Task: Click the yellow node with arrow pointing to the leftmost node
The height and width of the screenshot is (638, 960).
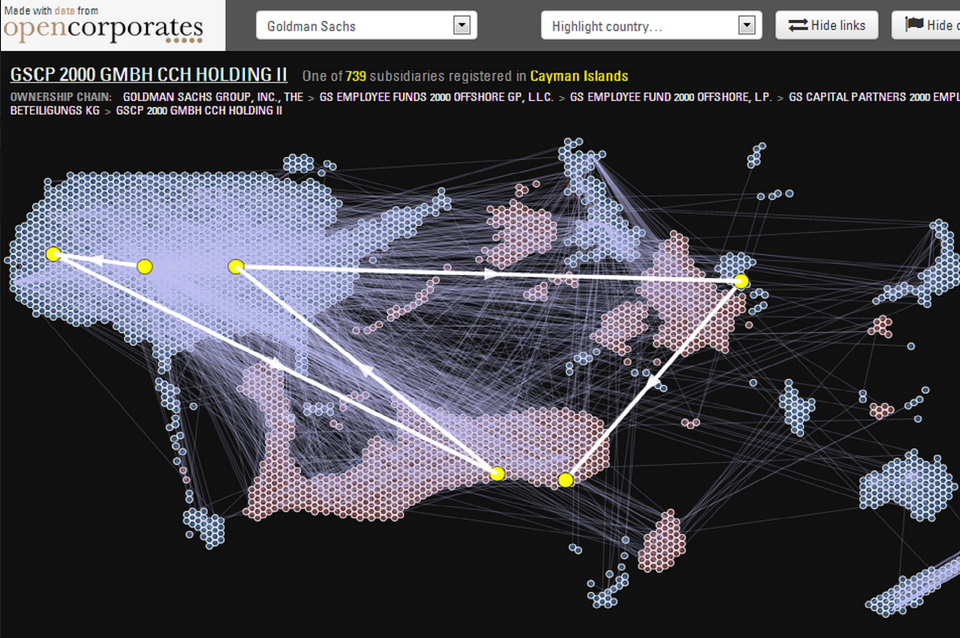Action: click(144, 266)
